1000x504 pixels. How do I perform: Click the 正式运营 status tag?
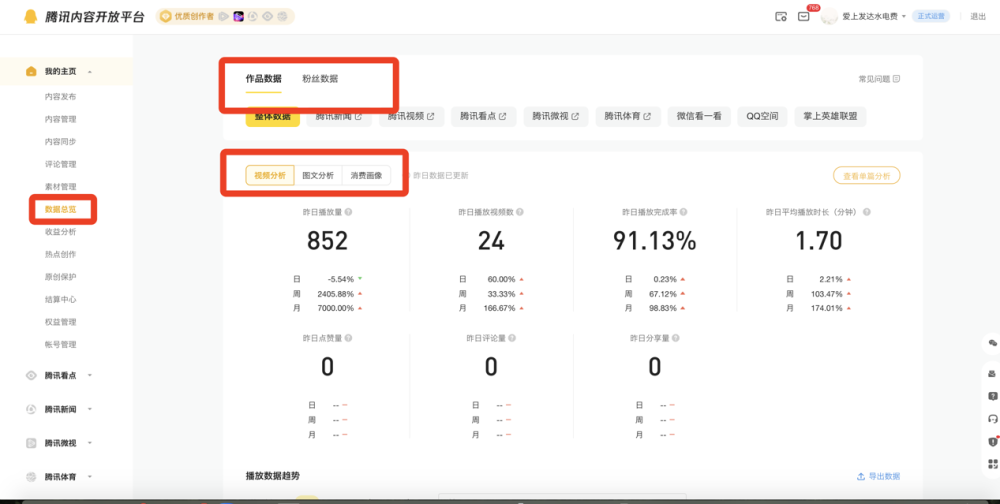[x=930, y=17]
